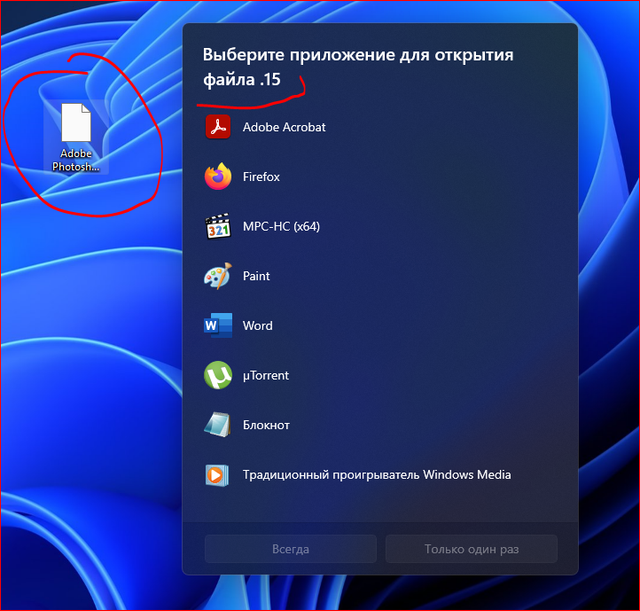The width and height of the screenshot is (640, 611).
Task: Choose the Firefox list entry label
Action: pyautogui.click(x=261, y=177)
